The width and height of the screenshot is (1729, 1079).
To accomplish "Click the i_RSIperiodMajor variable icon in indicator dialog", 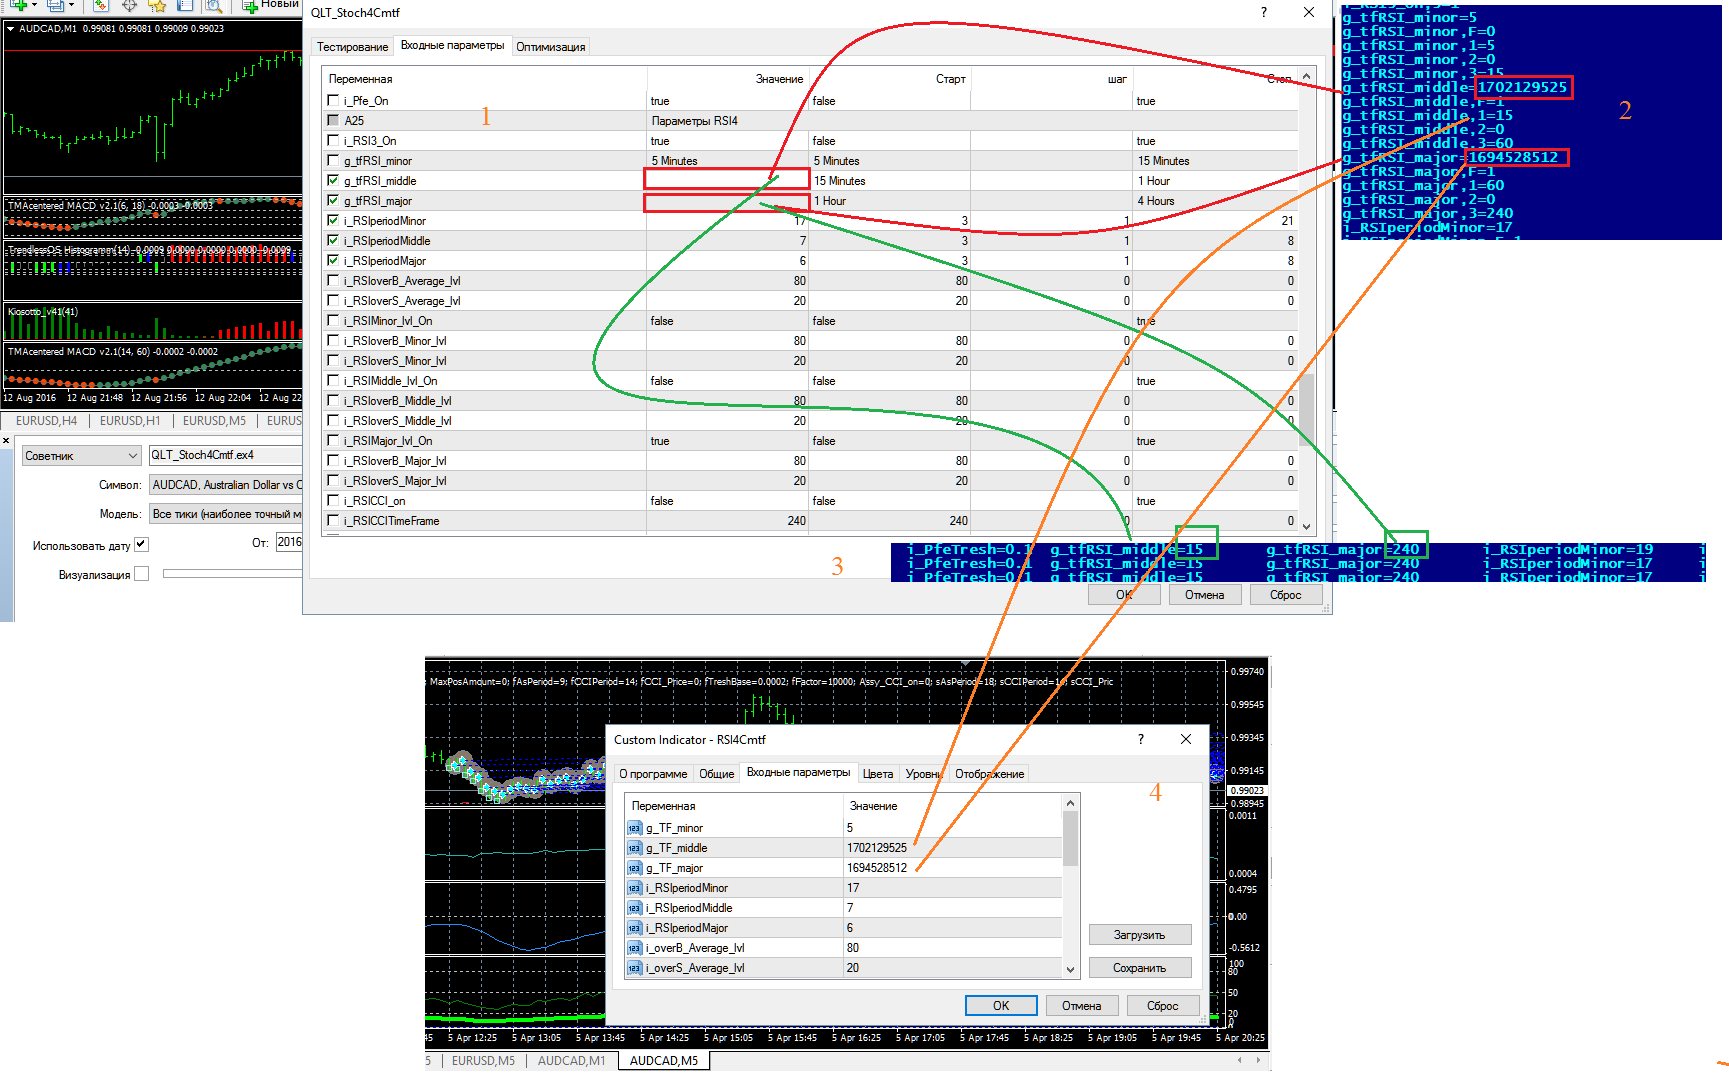I will tap(634, 928).
